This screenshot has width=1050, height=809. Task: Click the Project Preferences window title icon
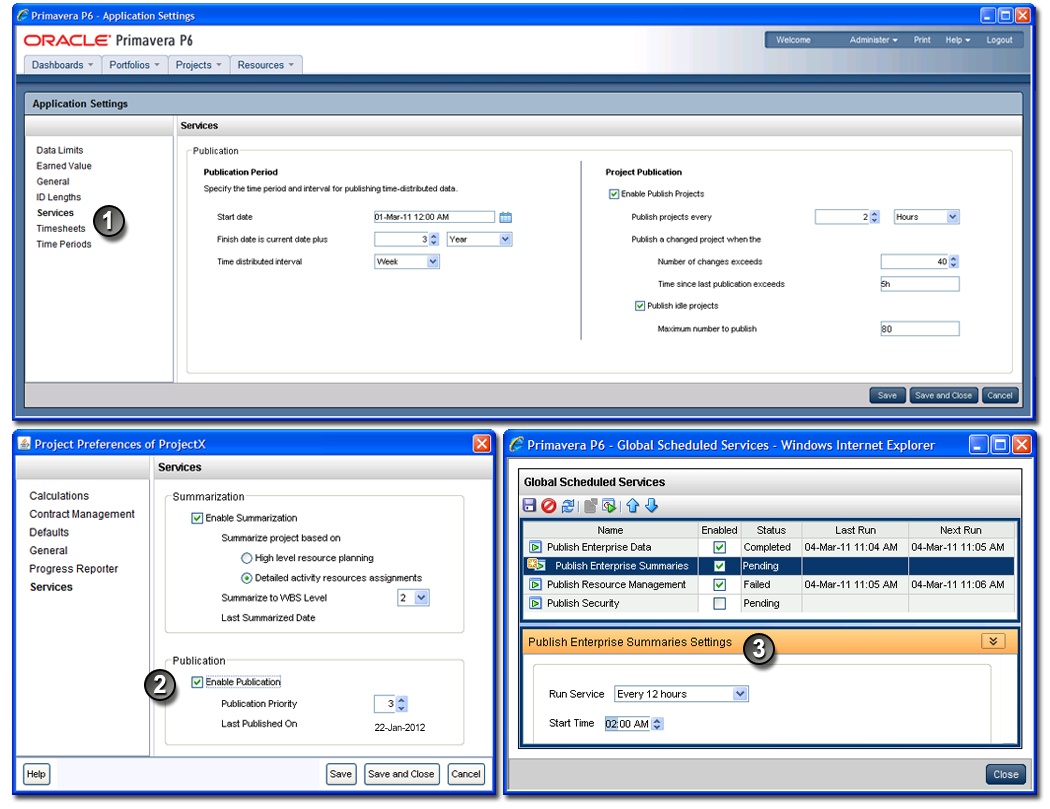point(24,443)
